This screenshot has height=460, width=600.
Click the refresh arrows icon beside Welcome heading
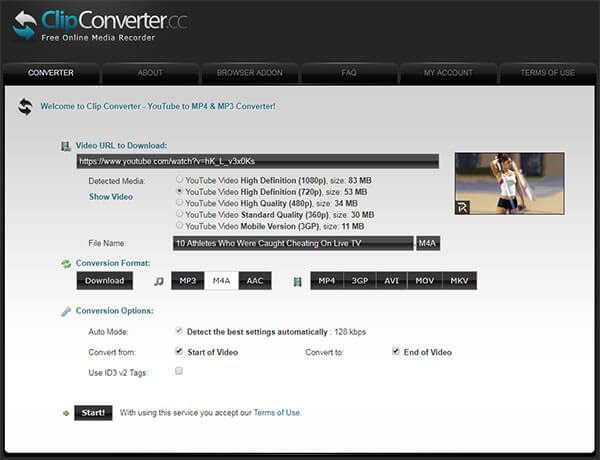(x=25, y=107)
